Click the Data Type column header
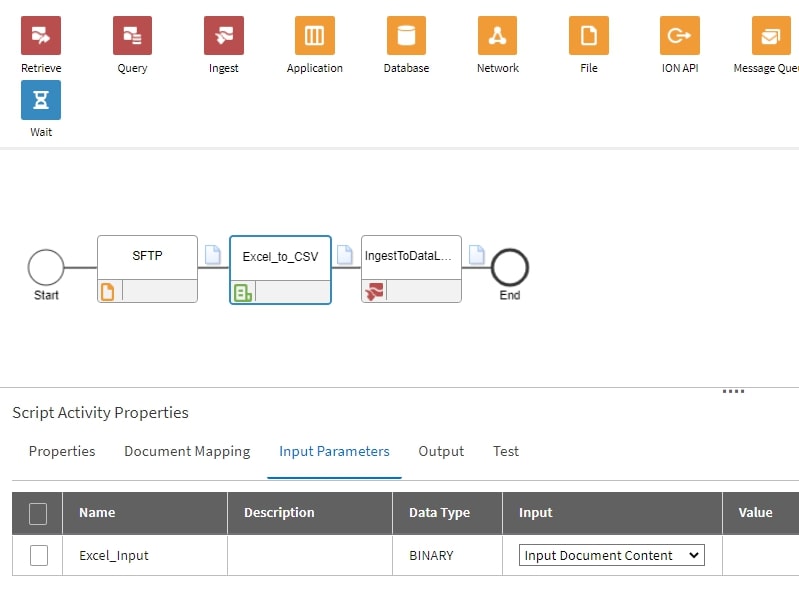This screenshot has width=799, height=612. pyautogui.click(x=447, y=513)
